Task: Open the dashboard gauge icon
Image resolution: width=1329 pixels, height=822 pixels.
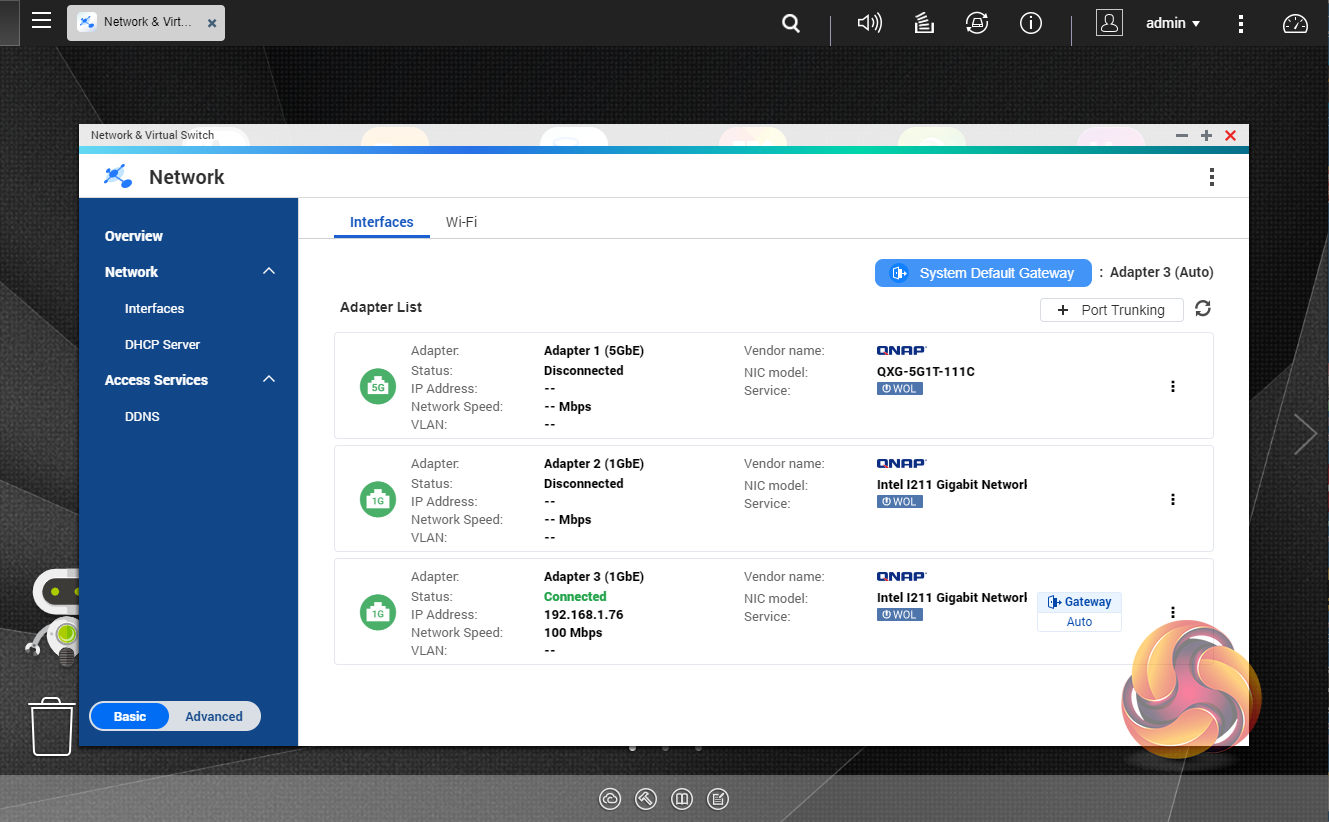Action: coord(1295,24)
